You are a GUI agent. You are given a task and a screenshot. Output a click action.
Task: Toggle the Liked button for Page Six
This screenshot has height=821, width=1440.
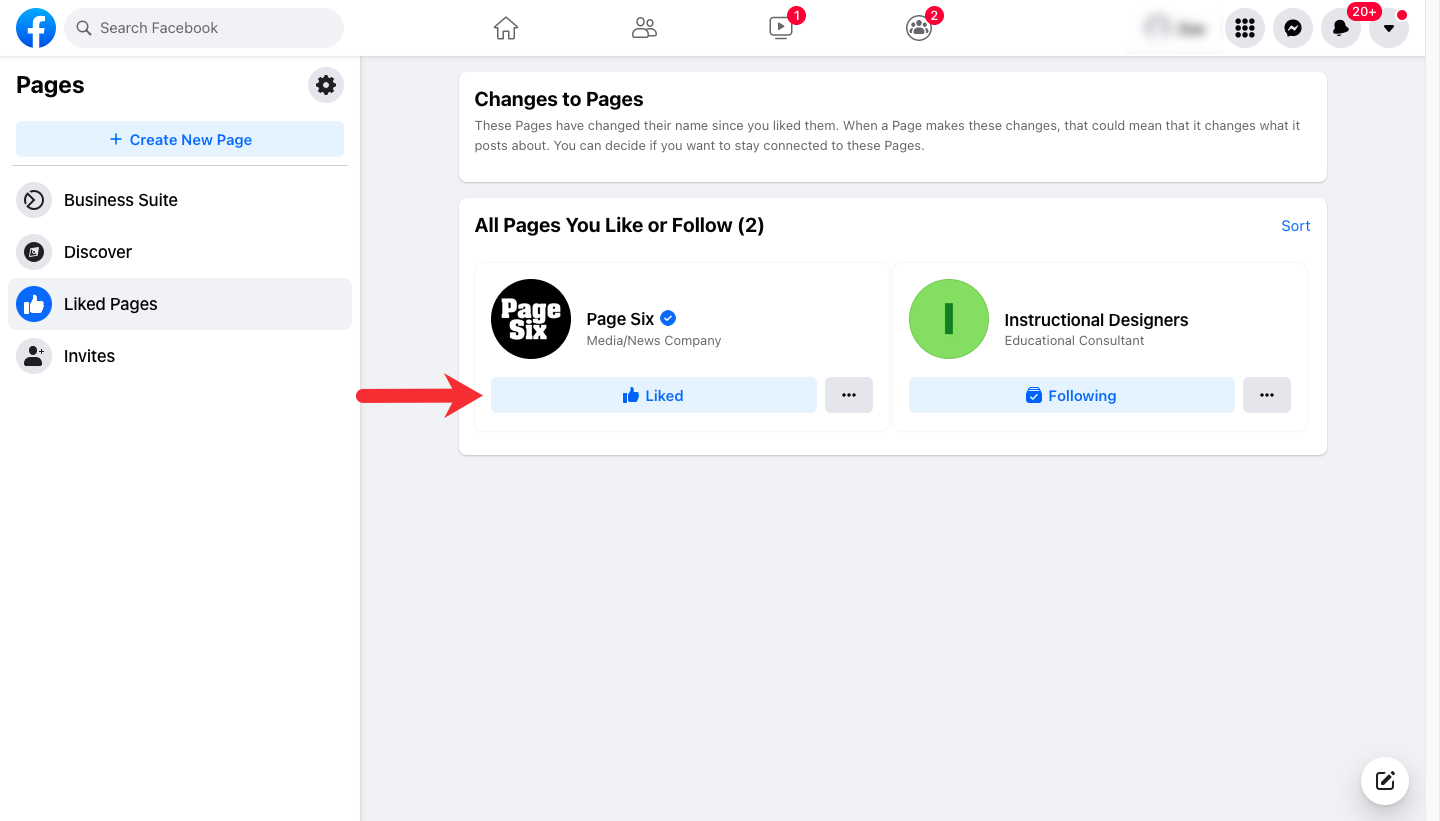[653, 395]
